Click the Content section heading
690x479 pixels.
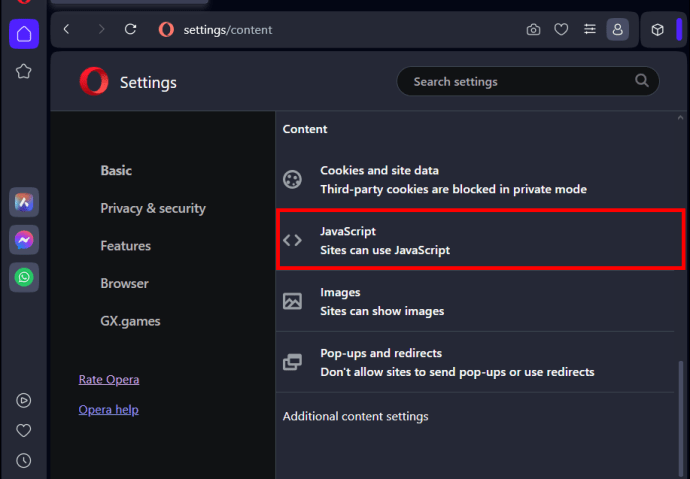[x=305, y=129]
